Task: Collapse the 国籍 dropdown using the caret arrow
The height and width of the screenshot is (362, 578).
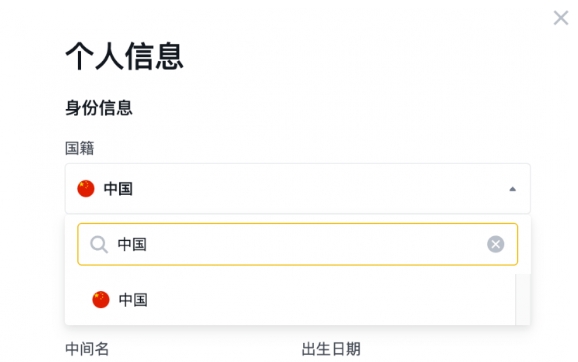Action: (512, 189)
